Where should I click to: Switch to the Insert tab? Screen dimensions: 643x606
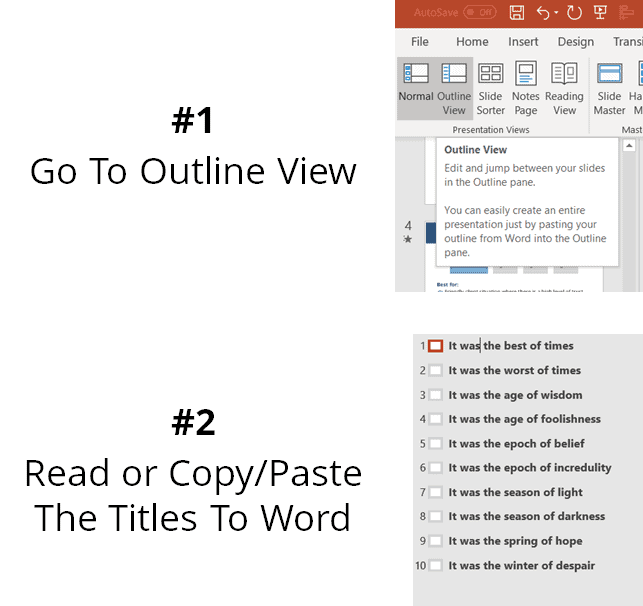(523, 41)
